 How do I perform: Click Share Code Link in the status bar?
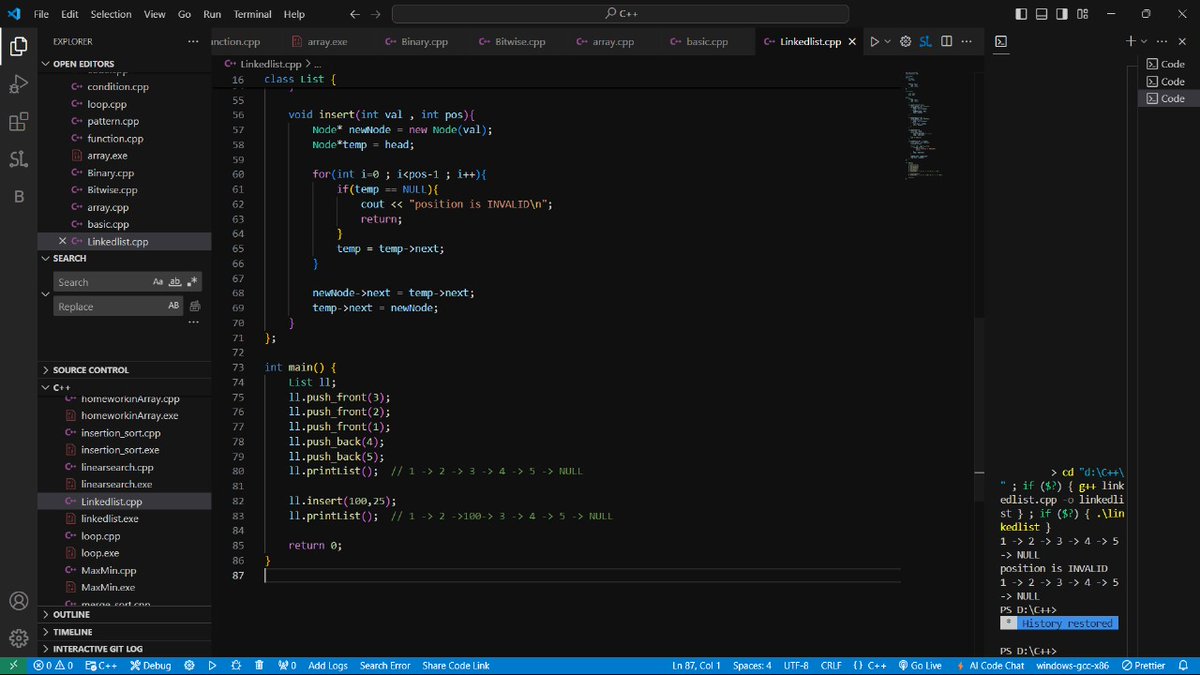pos(456,665)
